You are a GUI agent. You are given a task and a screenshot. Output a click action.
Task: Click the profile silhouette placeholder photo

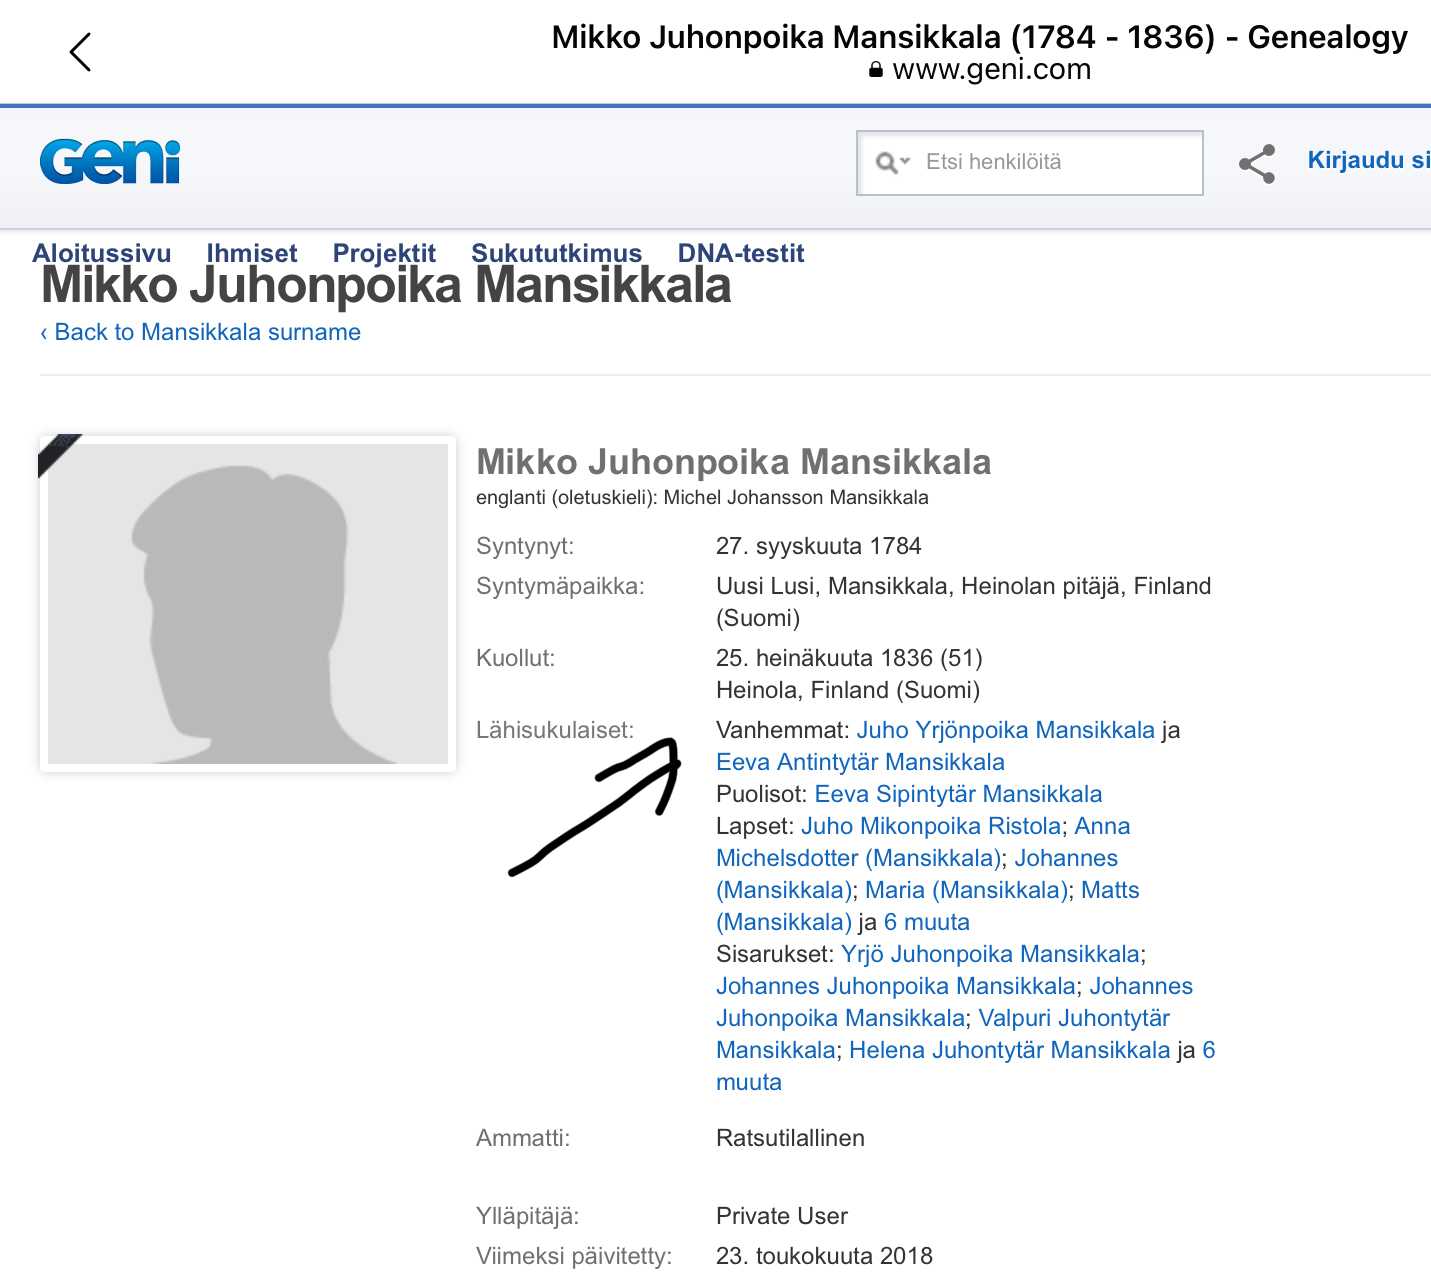click(248, 604)
